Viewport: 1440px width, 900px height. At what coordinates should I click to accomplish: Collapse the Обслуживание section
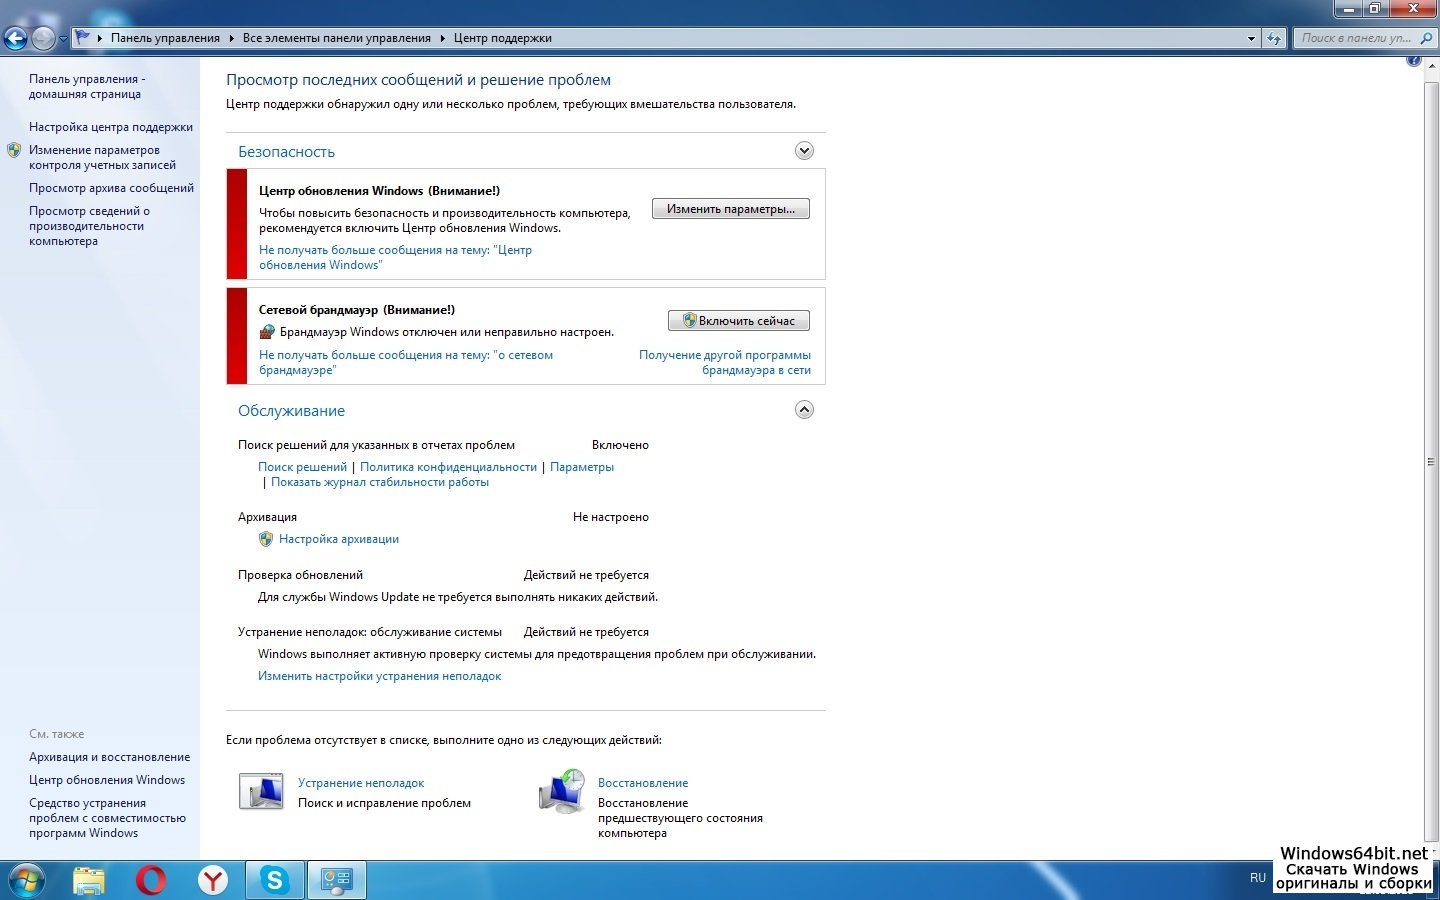point(804,410)
